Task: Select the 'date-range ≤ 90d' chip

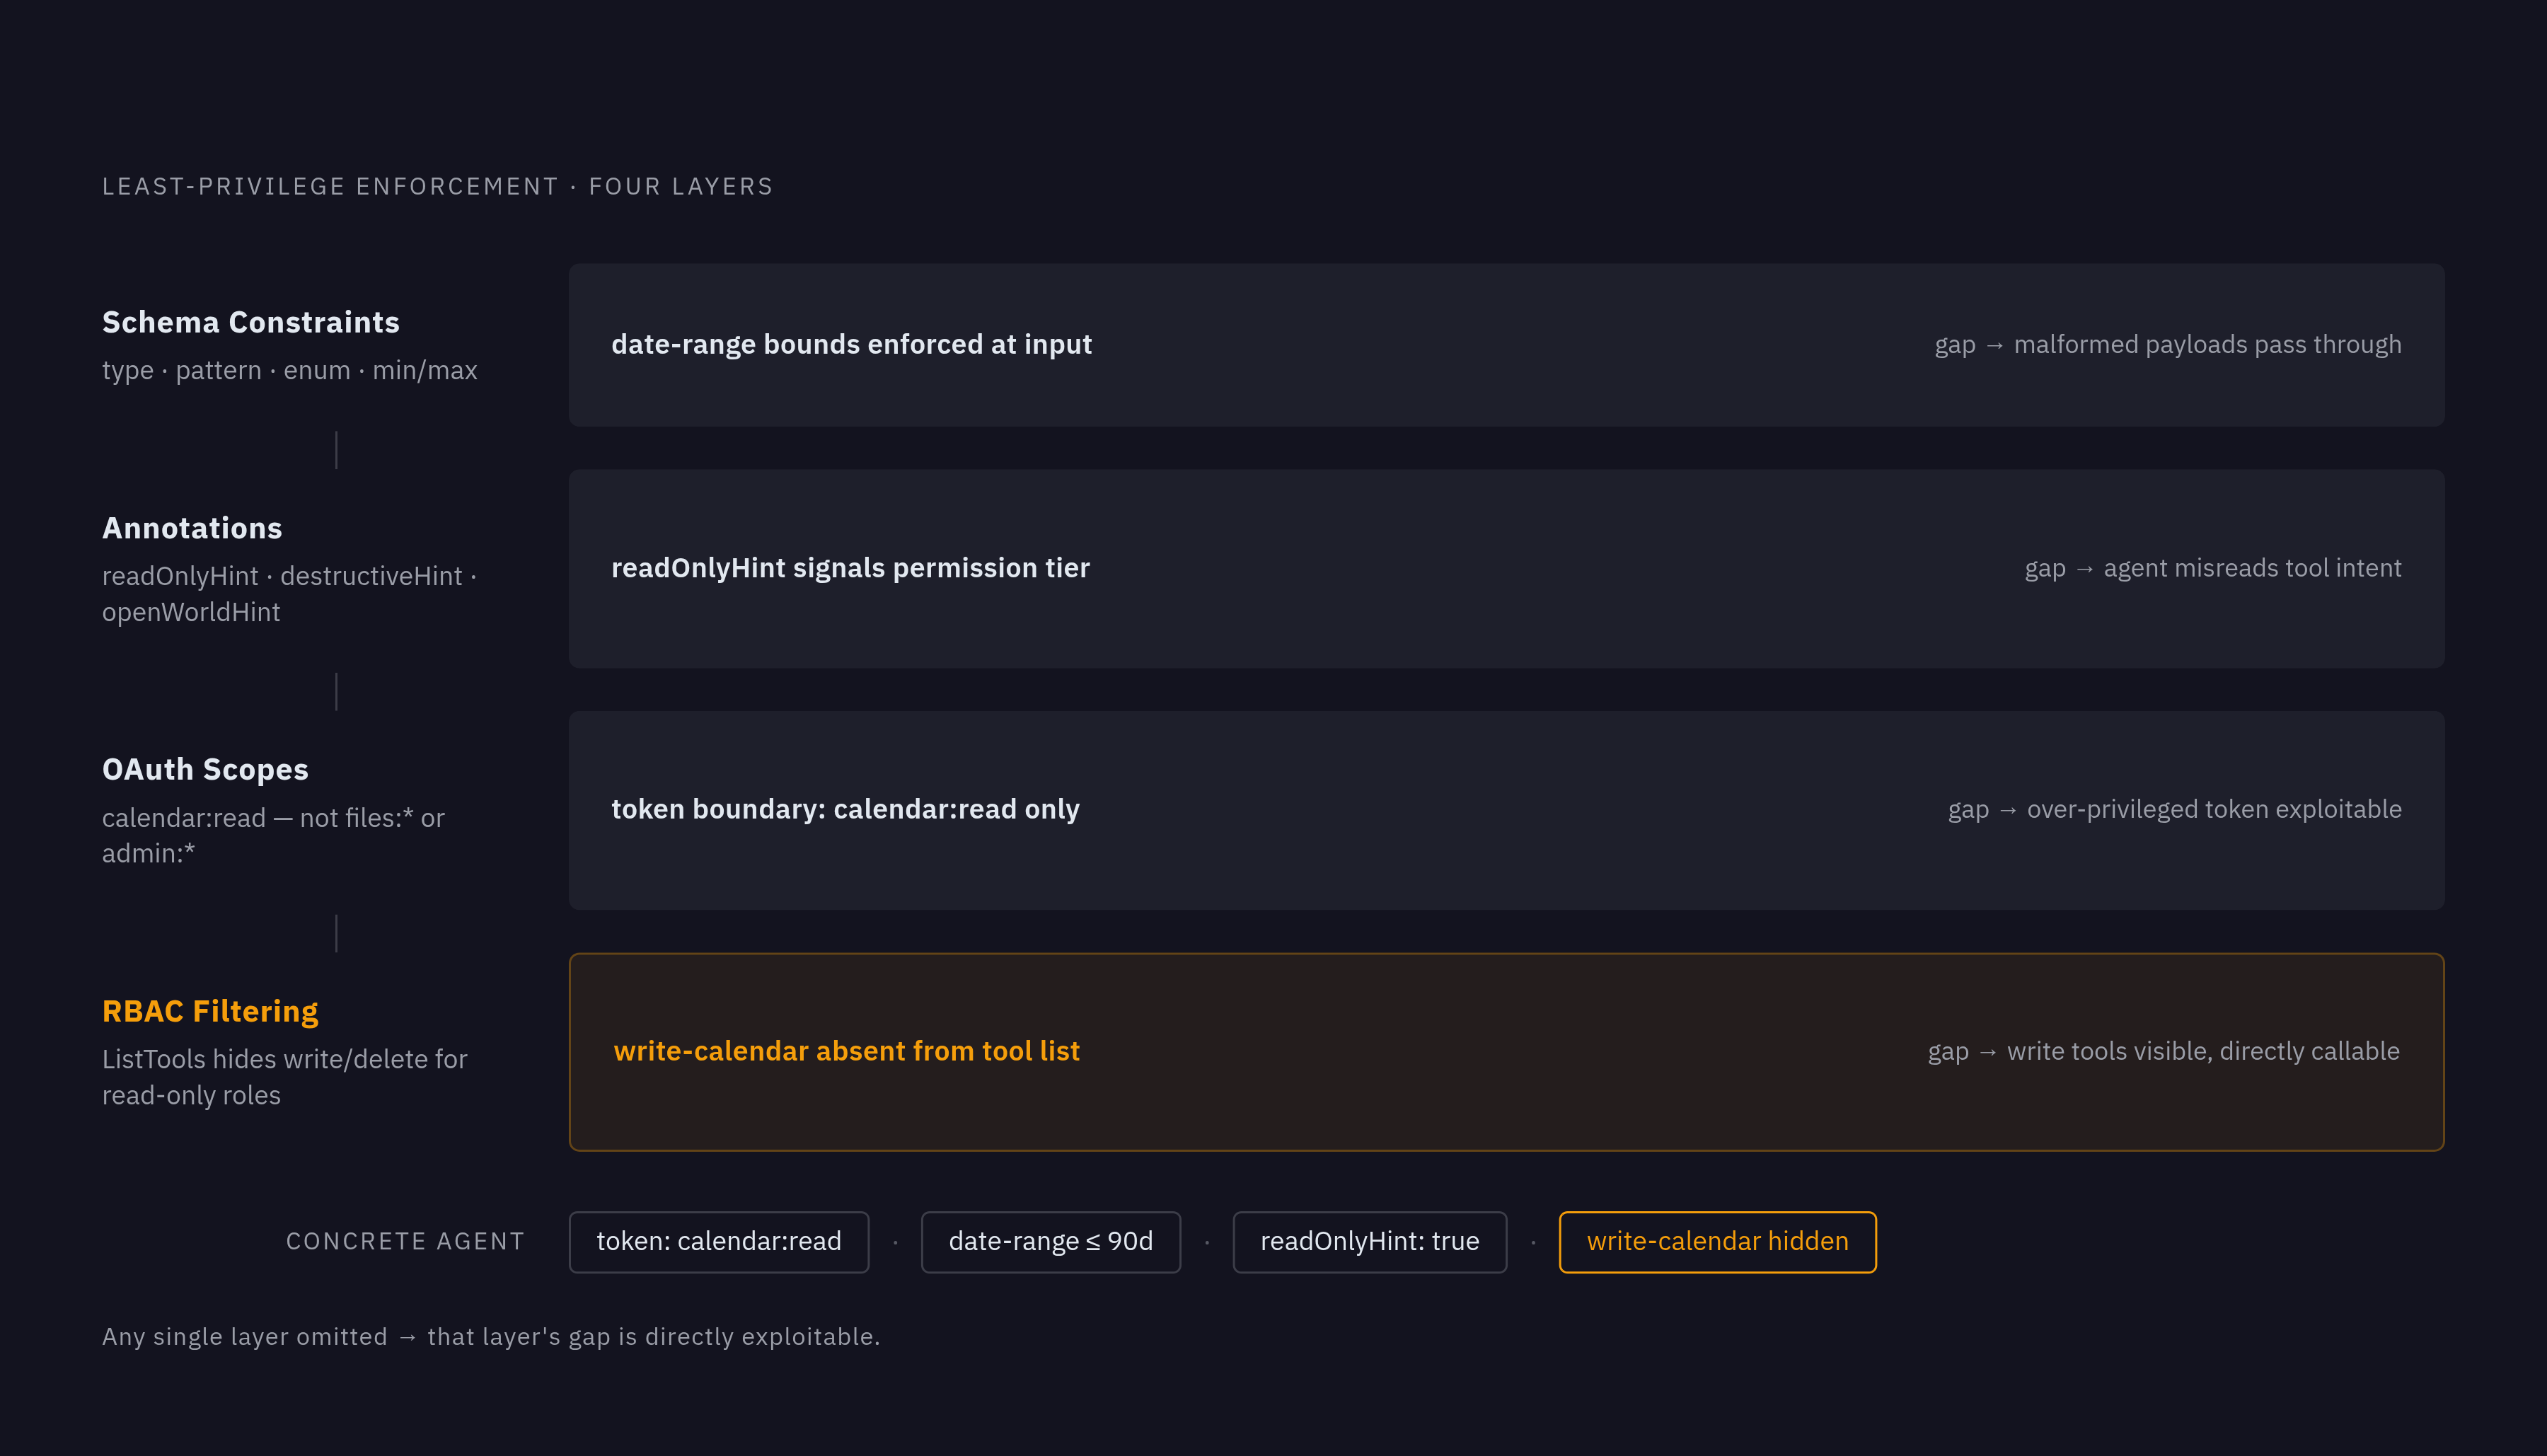Action: click(1050, 1241)
